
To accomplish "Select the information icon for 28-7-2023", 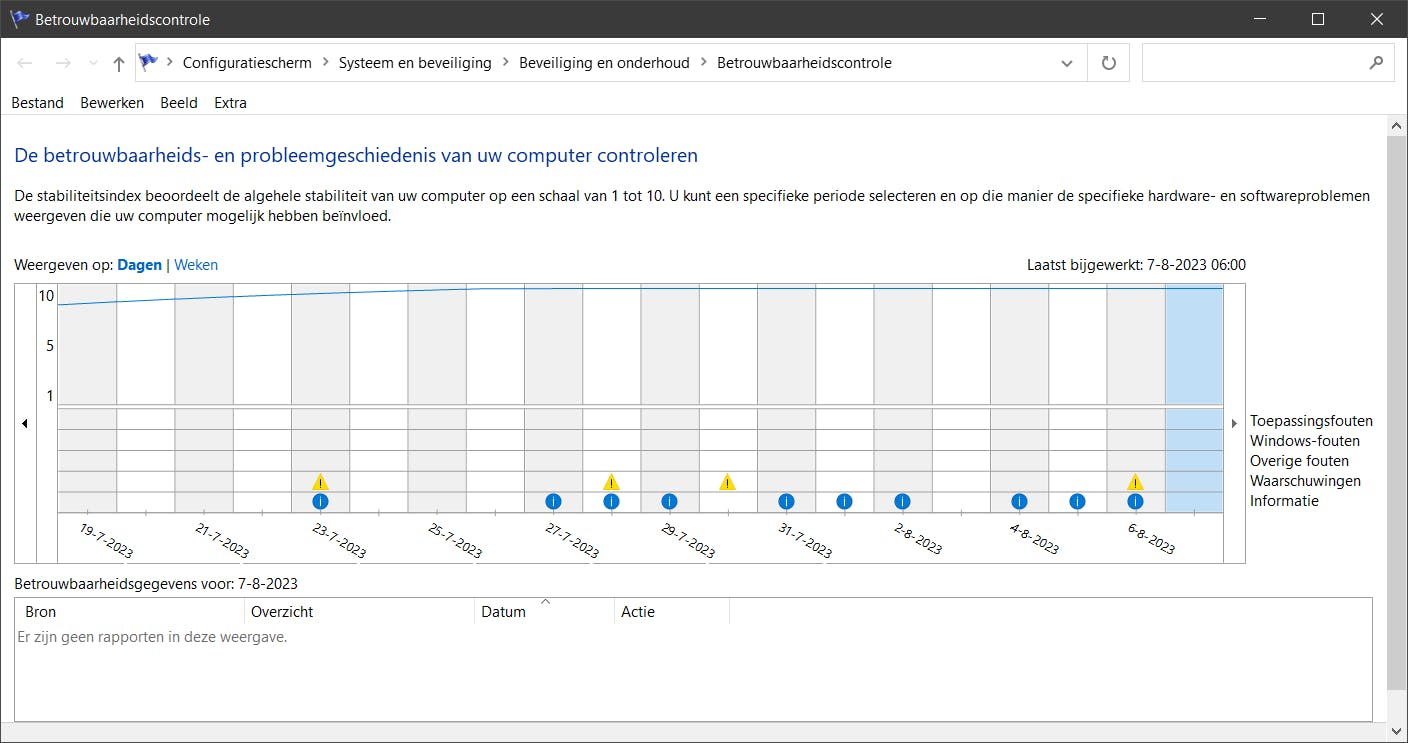I will [x=612, y=502].
